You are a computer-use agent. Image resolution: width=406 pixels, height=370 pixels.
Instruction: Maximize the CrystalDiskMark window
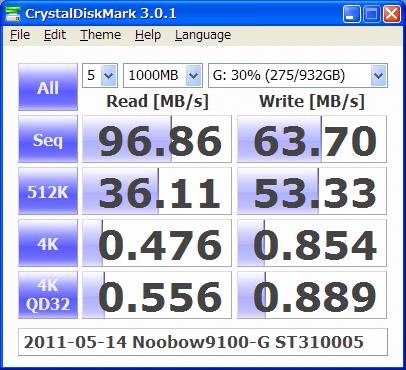(372, 14)
